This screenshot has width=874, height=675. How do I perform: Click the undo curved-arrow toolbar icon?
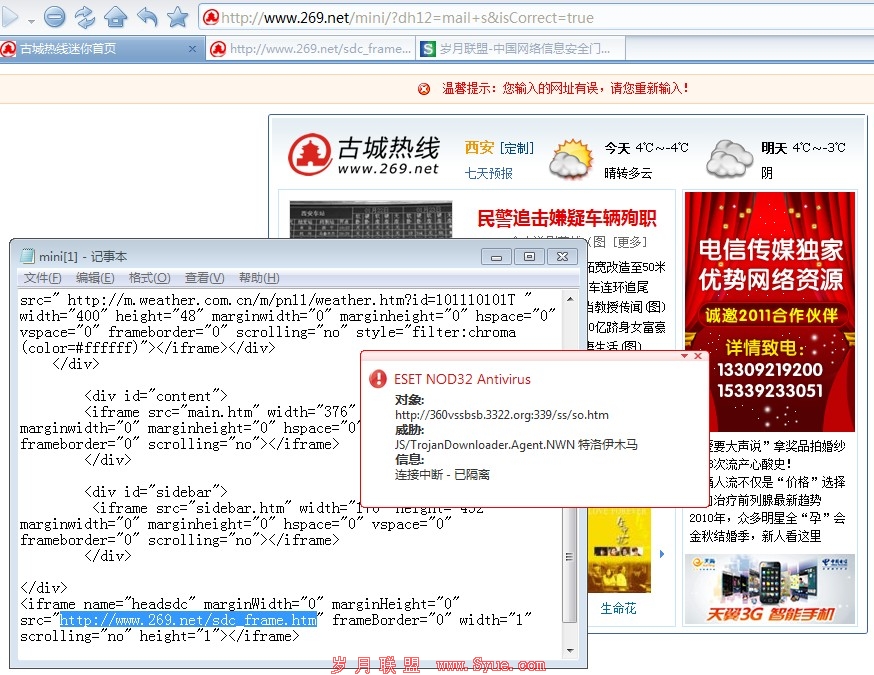[x=147, y=17]
